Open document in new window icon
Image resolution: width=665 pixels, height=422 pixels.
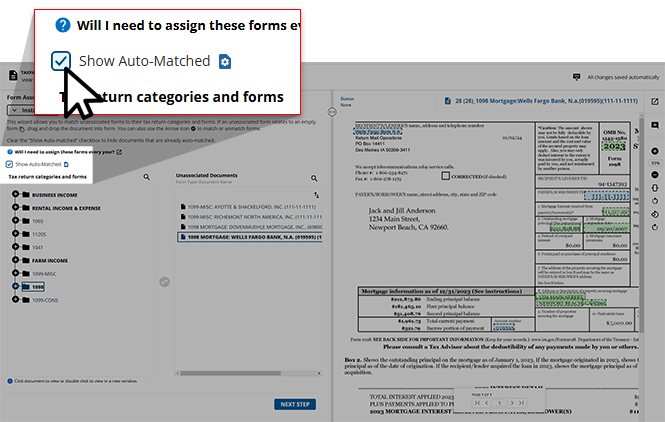(655, 101)
